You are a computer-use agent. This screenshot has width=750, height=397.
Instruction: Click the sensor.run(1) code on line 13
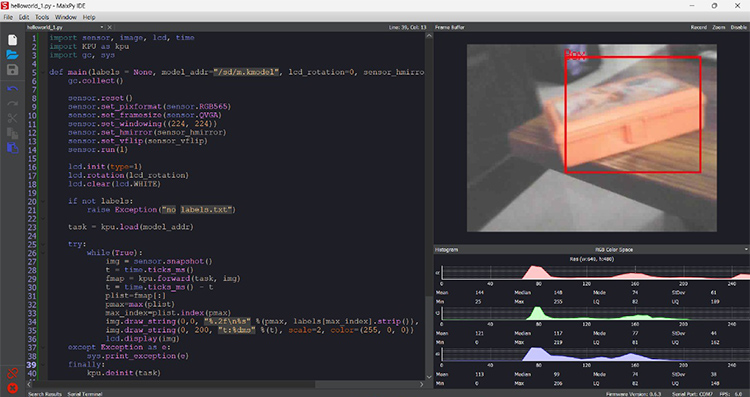point(98,150)
